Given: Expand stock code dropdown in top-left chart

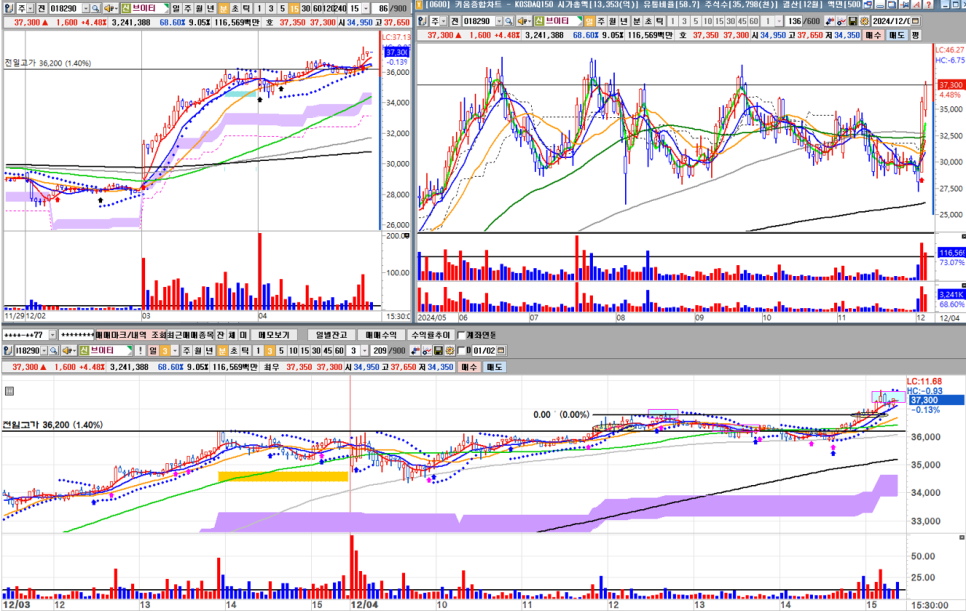Looking at the screenshot, I should [86, 9].
